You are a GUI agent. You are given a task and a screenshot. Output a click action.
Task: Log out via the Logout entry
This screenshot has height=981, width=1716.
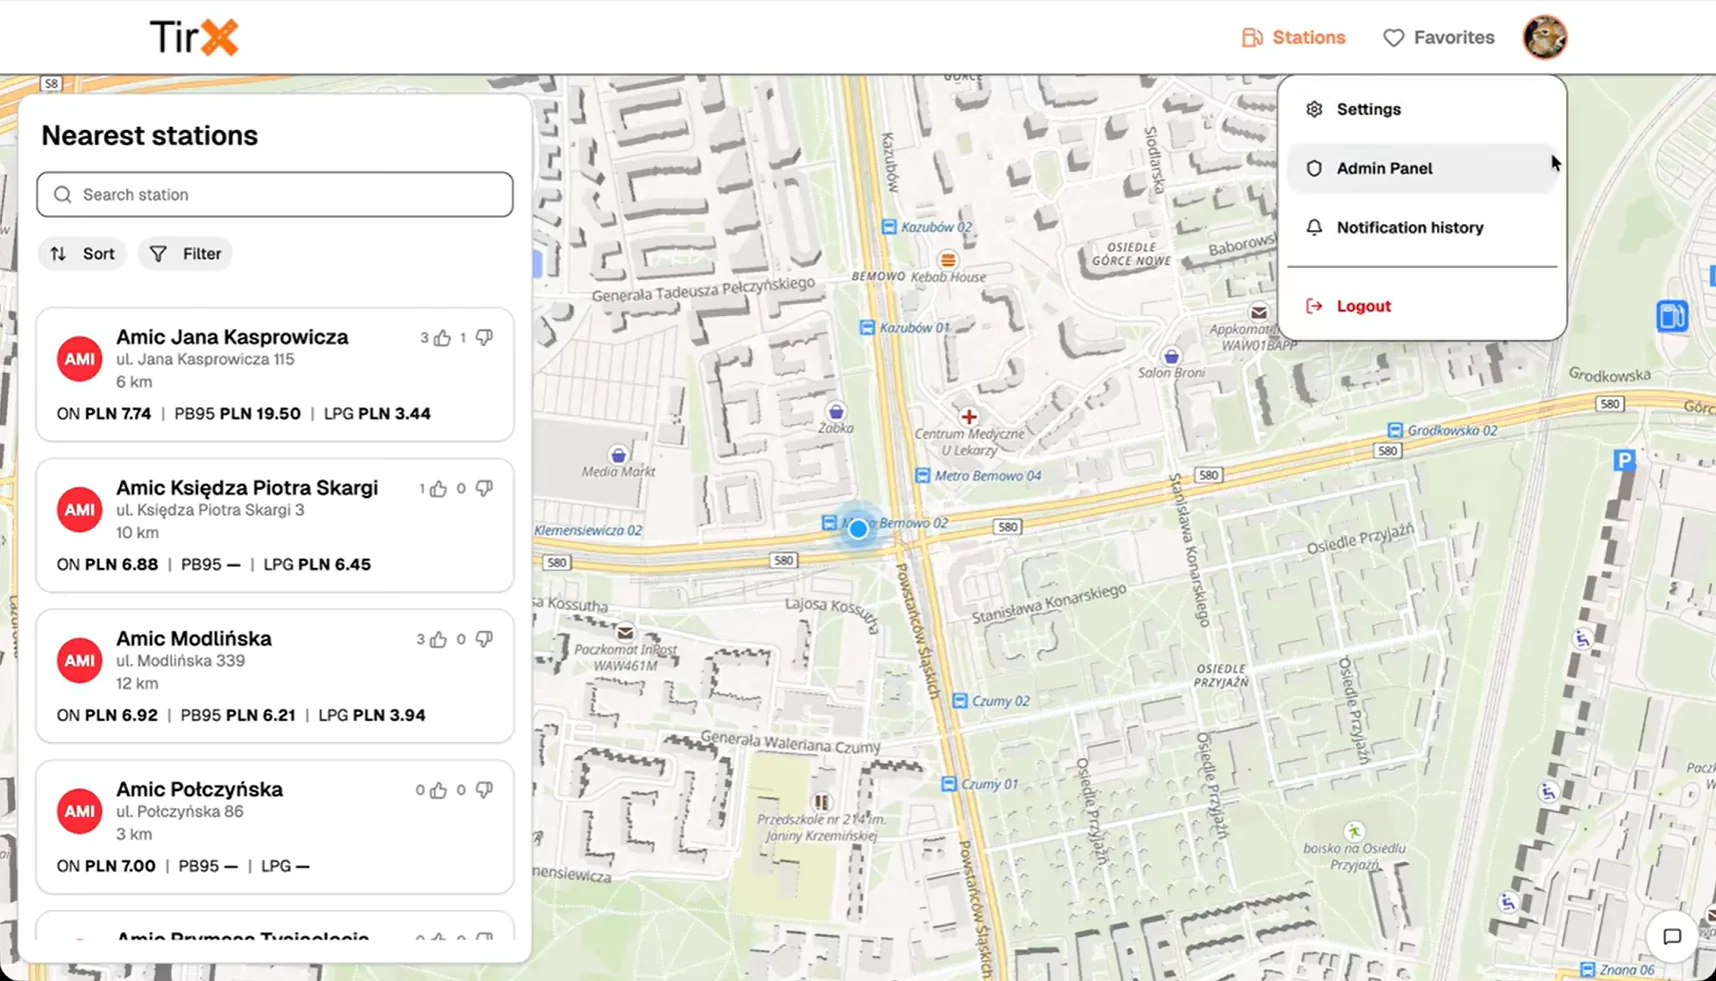(x=1422, y=306)
